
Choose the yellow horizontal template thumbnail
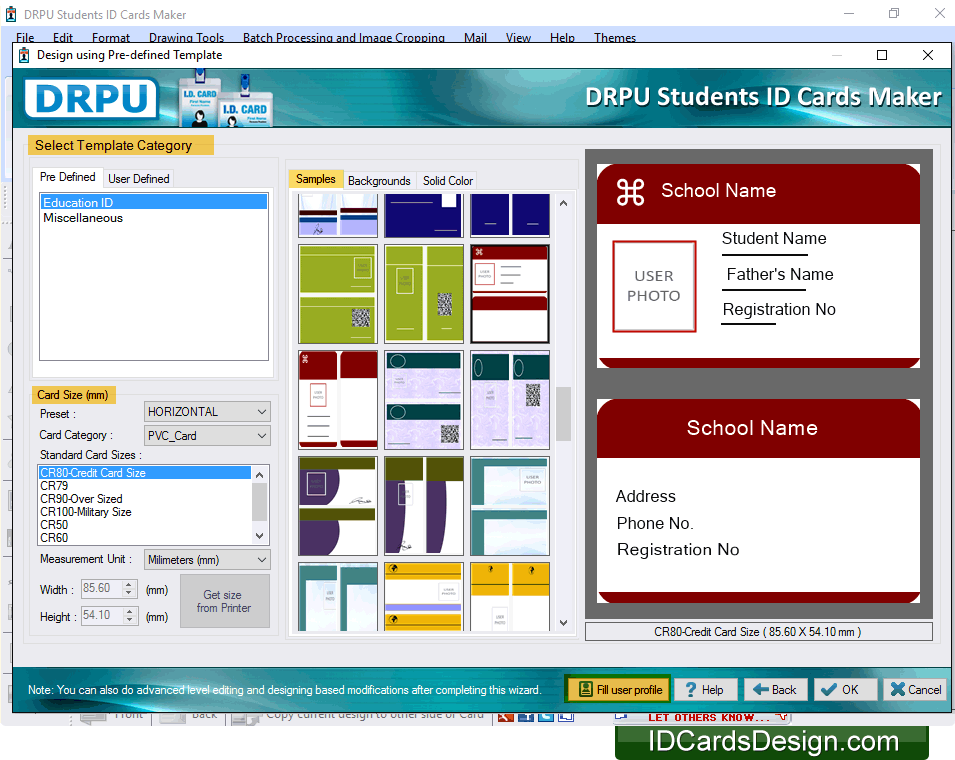[x=424, y=597]
